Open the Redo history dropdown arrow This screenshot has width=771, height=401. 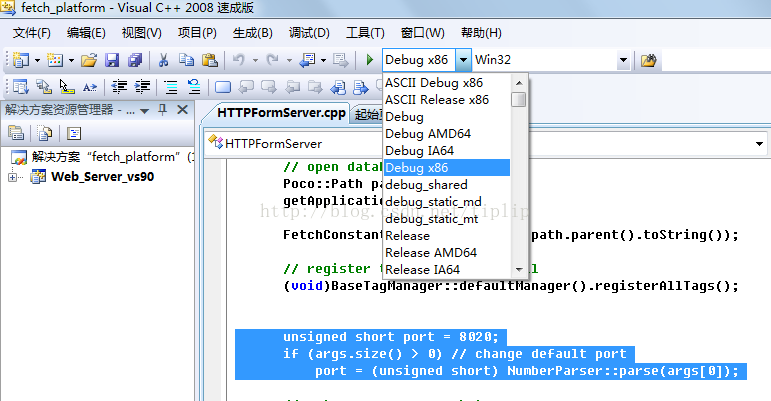coord(289,60)
